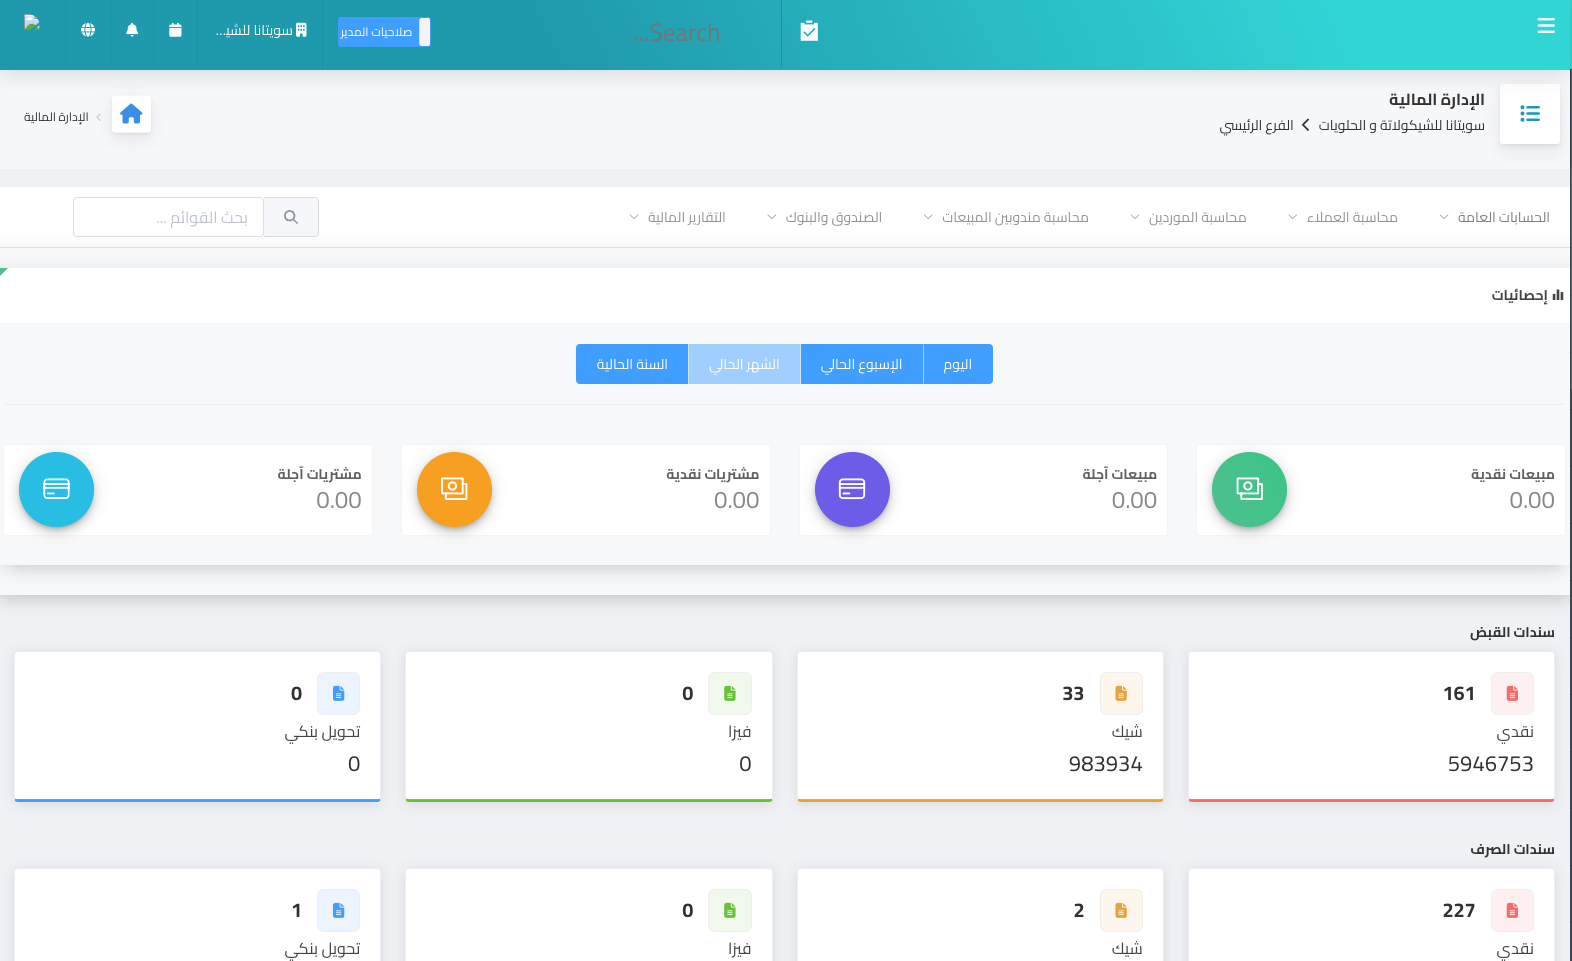This screenshot has width=1572, height=961.
Task: Click orange file icon next to 33
Action: pos(1121,693)
